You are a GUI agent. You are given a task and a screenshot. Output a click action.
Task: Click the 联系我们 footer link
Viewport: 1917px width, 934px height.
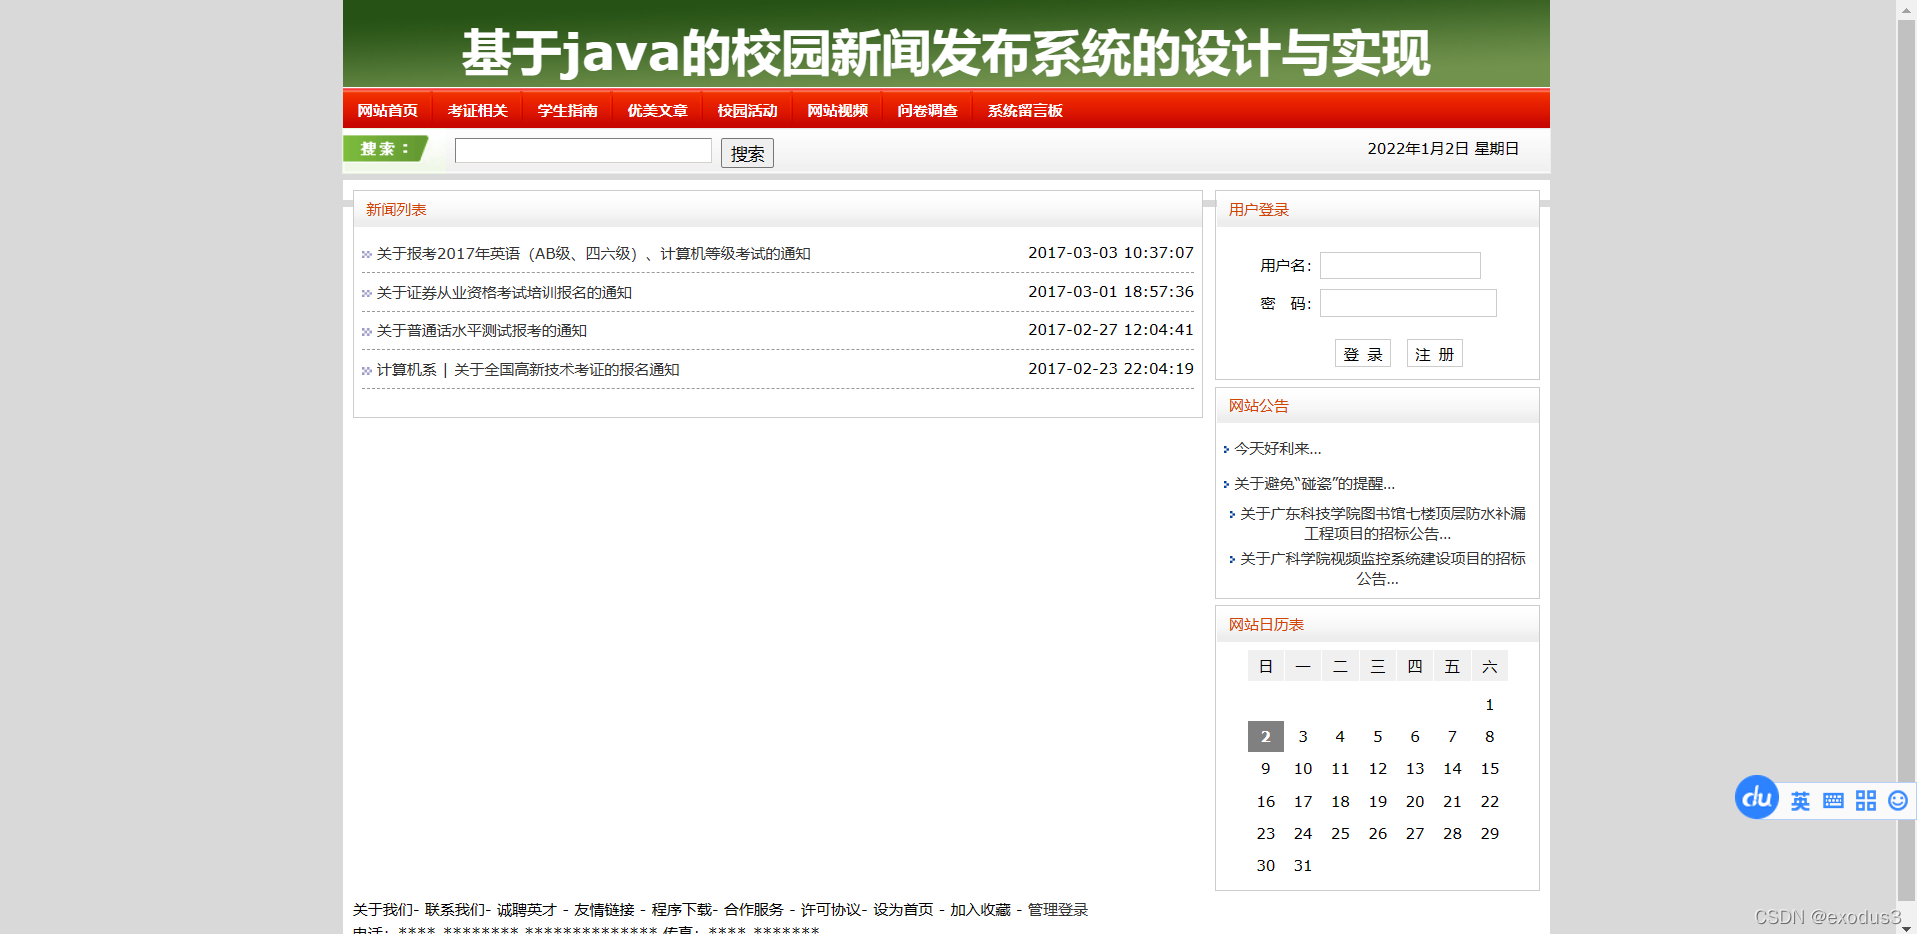click(x=455, y=910)
